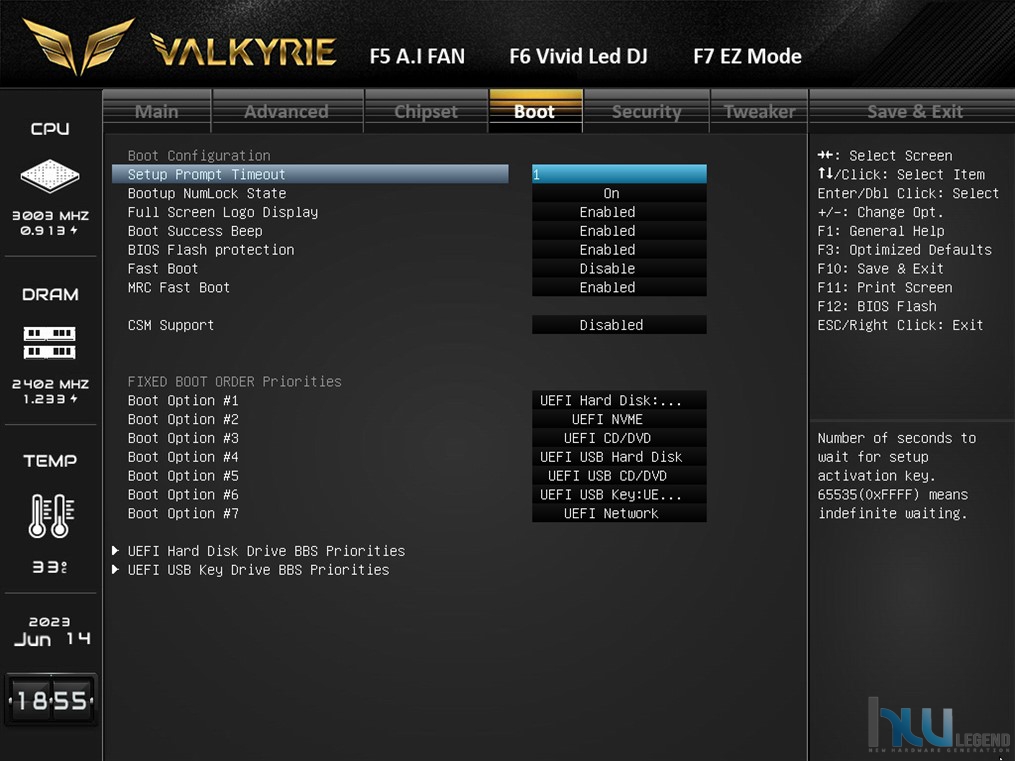Viewport: 1015px width, 761px height.
Task: Select the BIOS Flash protection label
Action: click(211, 250)
